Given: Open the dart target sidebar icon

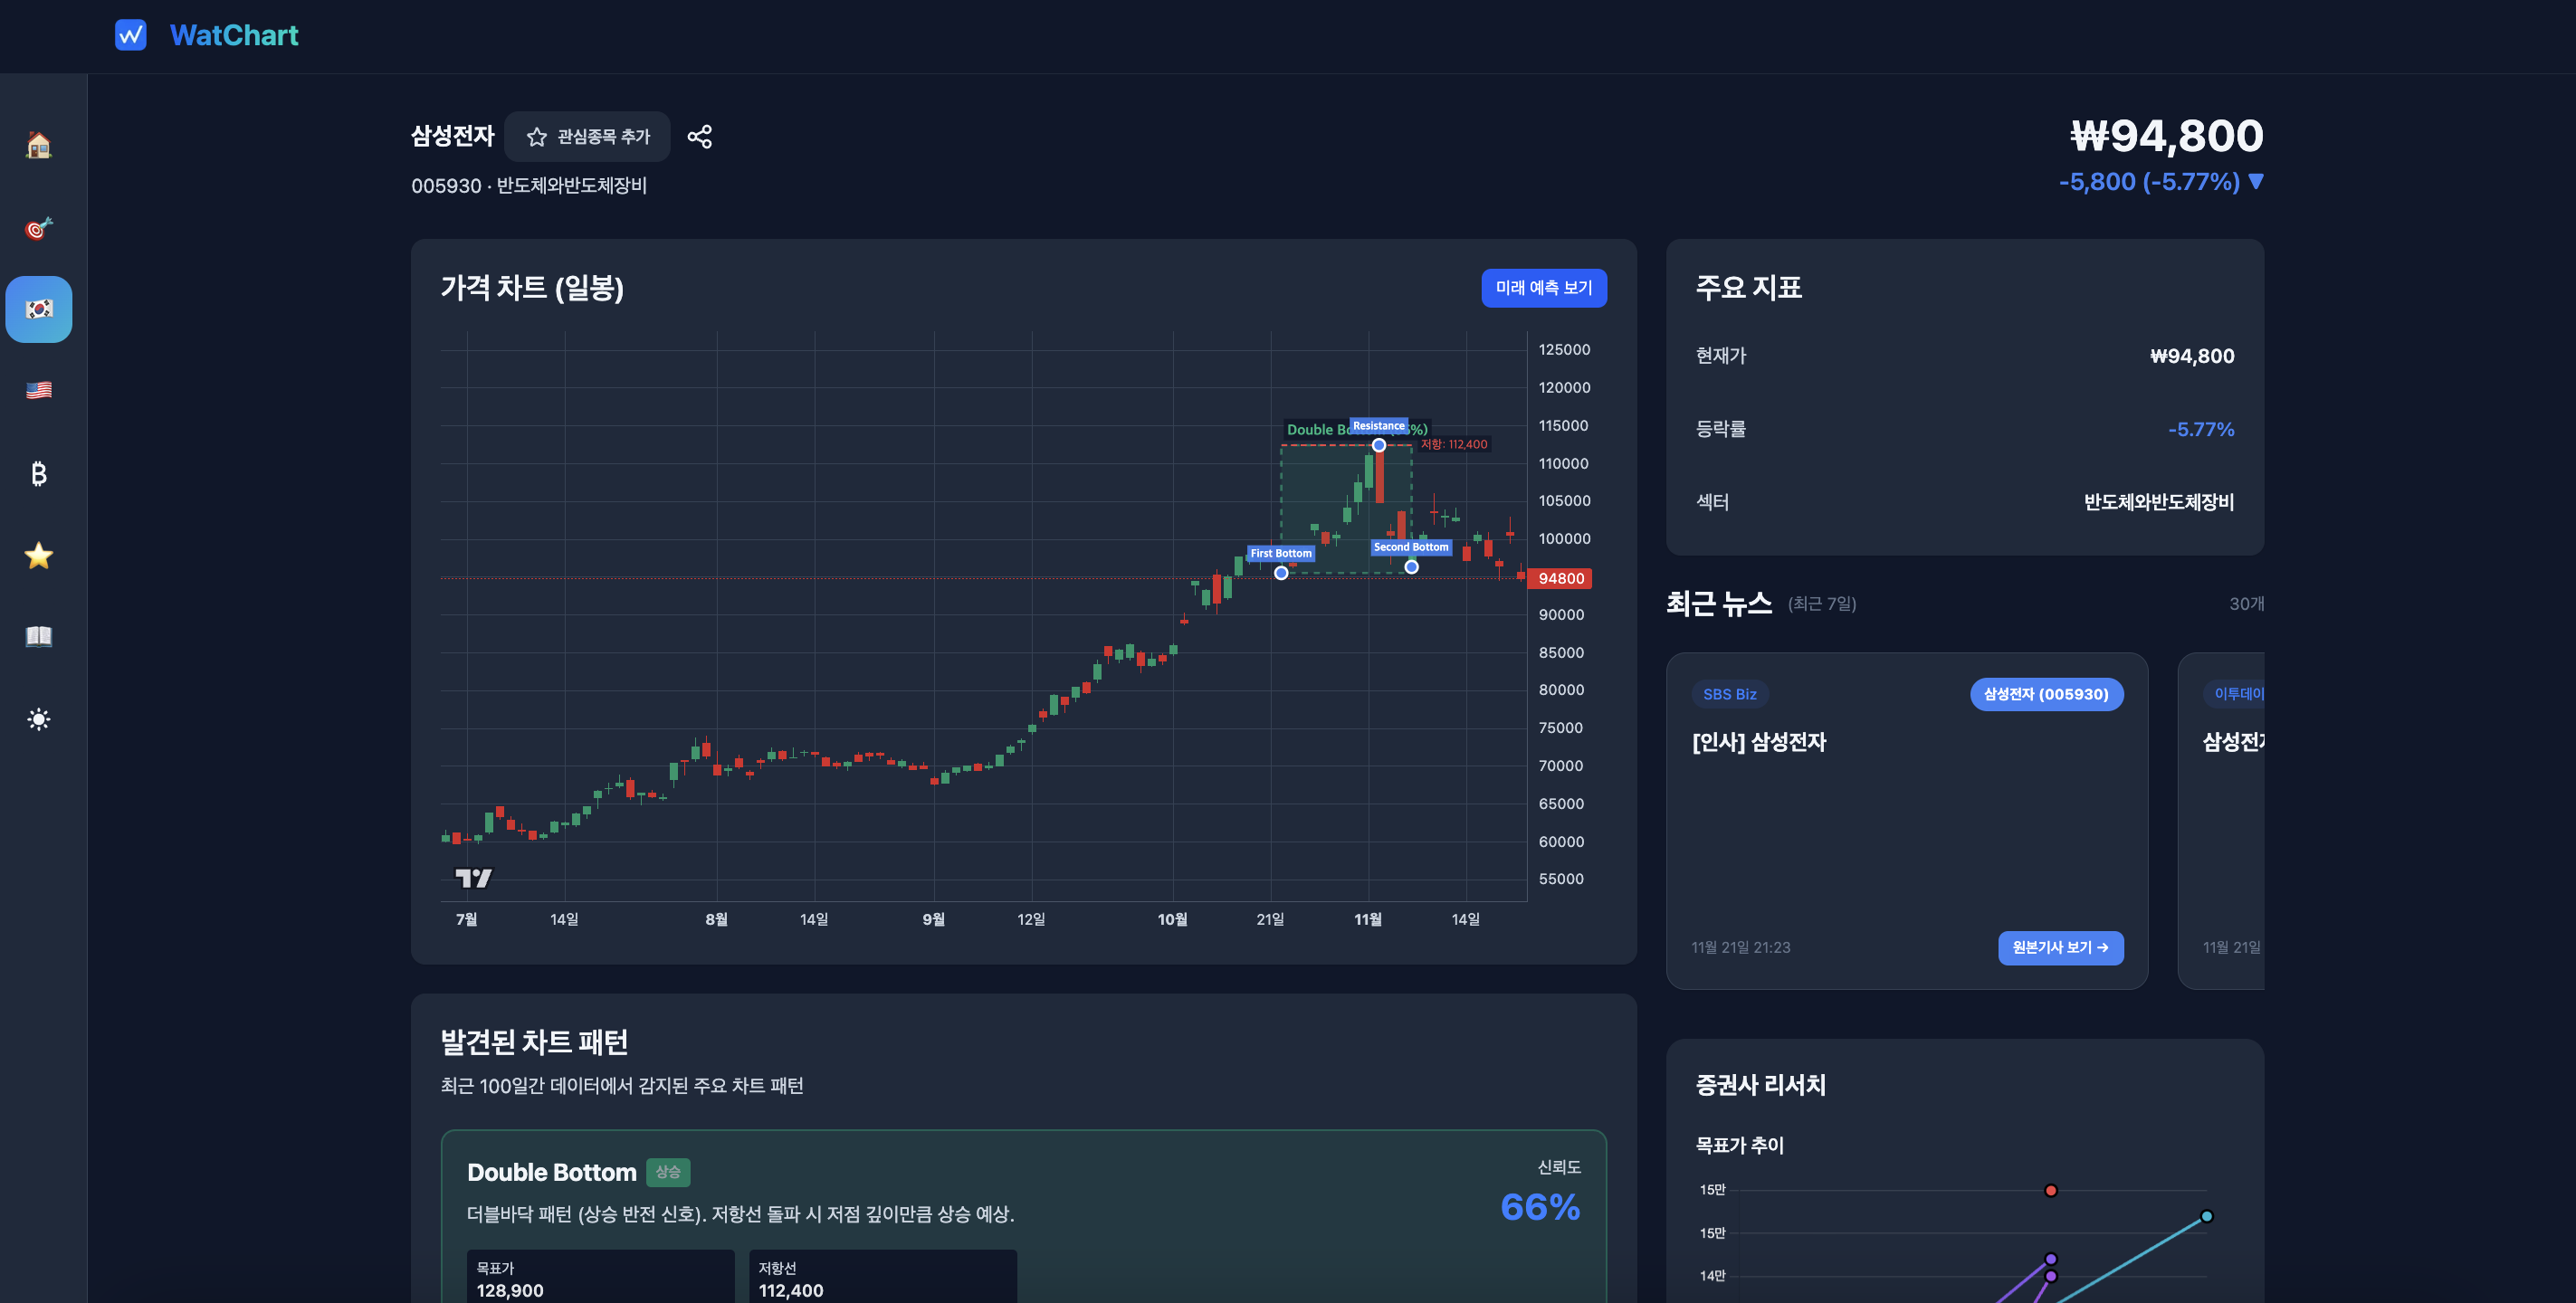Looking at the screenshot, I should (38, 228).
